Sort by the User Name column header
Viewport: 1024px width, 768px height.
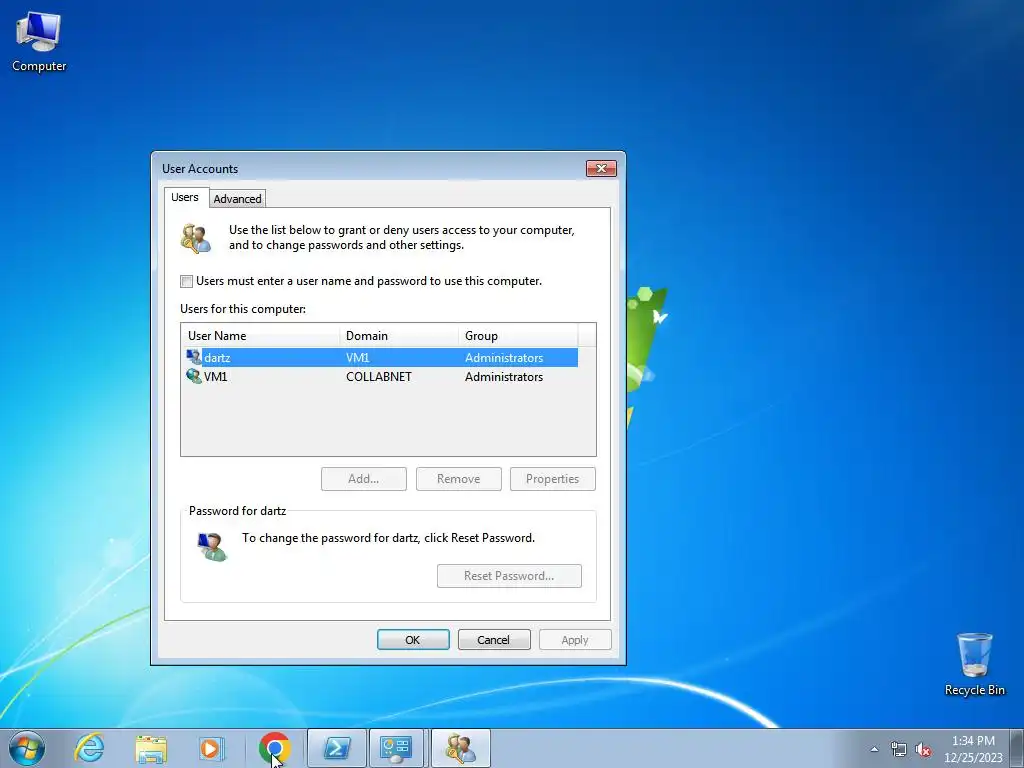[261, 336]
